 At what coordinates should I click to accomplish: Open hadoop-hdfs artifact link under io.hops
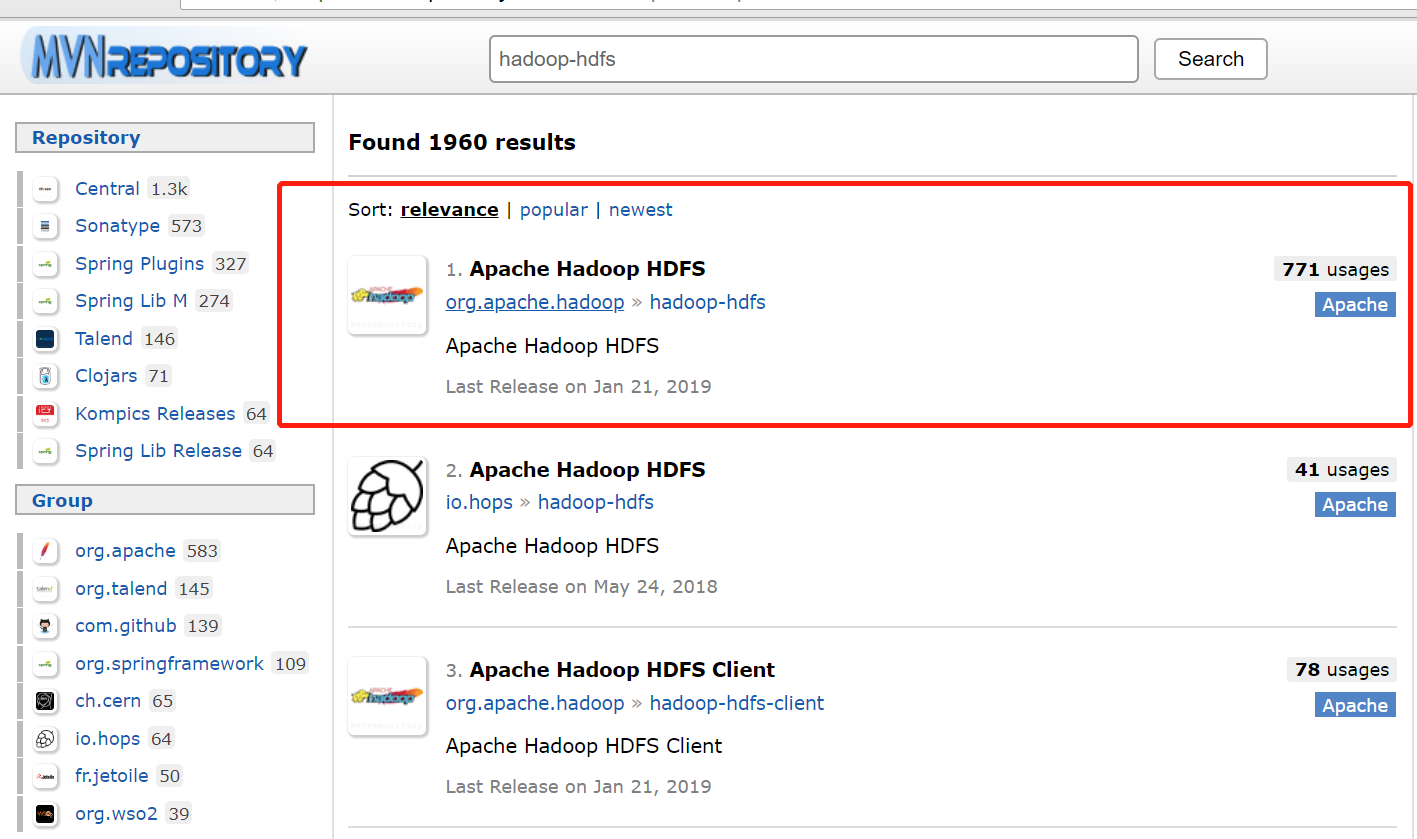tap(595, 502)
